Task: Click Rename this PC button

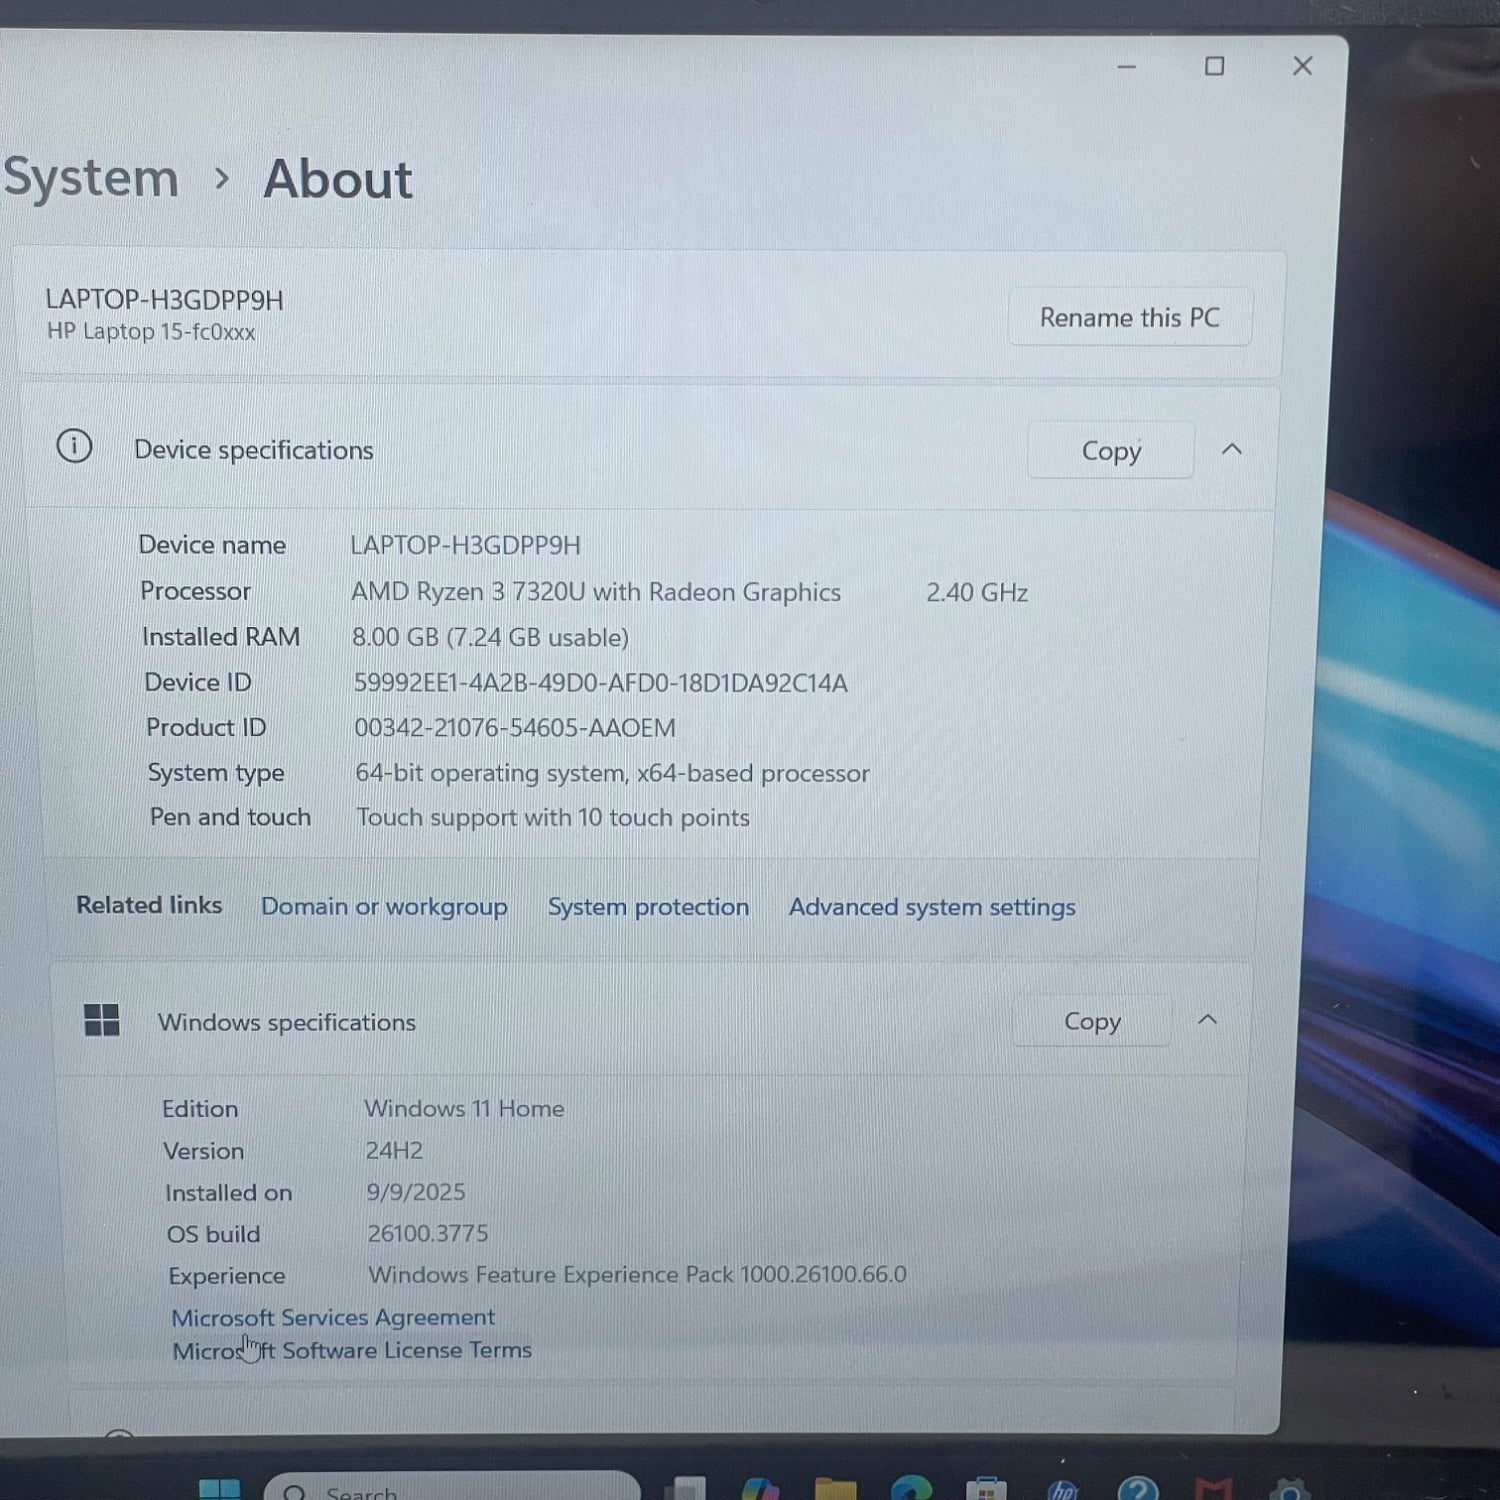Action: click(1129, 318)
